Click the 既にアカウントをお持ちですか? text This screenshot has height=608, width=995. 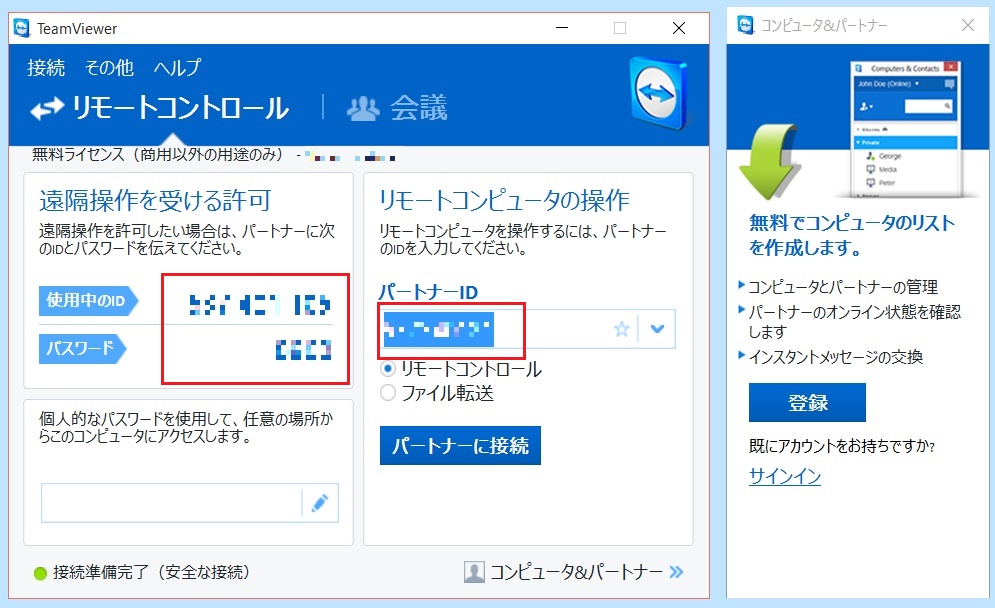pyautogui.click(x=842, y=446)
